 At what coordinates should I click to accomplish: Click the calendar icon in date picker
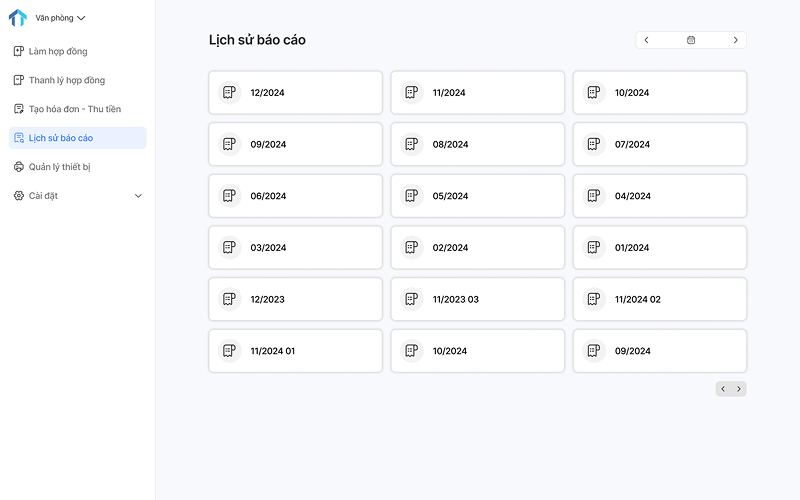691,40
